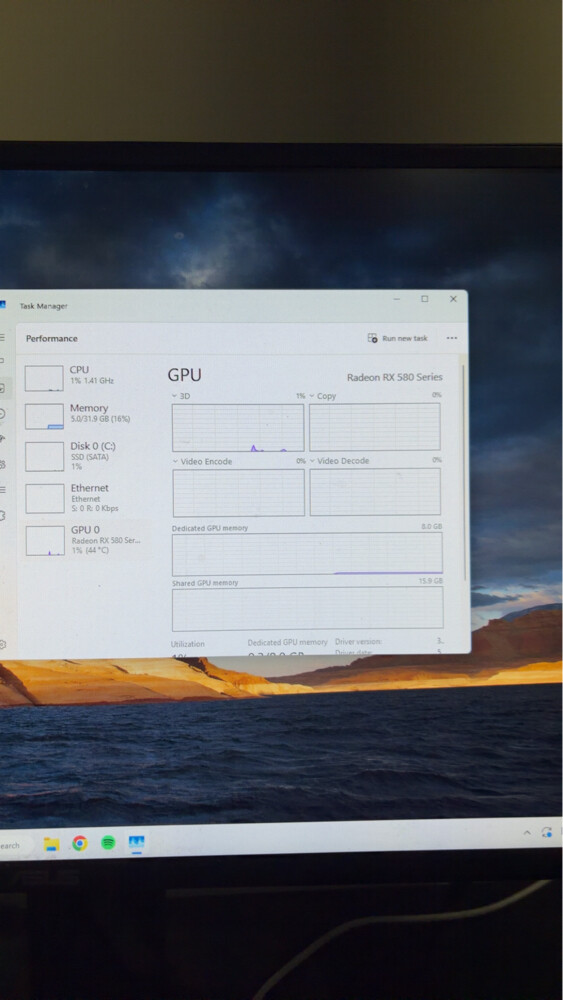The width and height of the screenshot is (563, 1000).
Task: Click the Run new task button
Action: point(397,338)
